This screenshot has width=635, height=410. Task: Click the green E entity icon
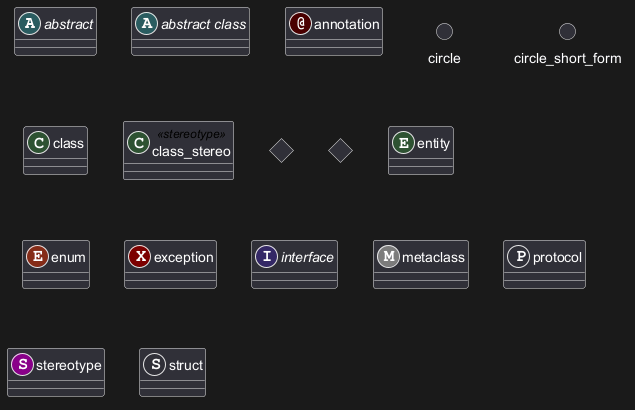[404, 143]
